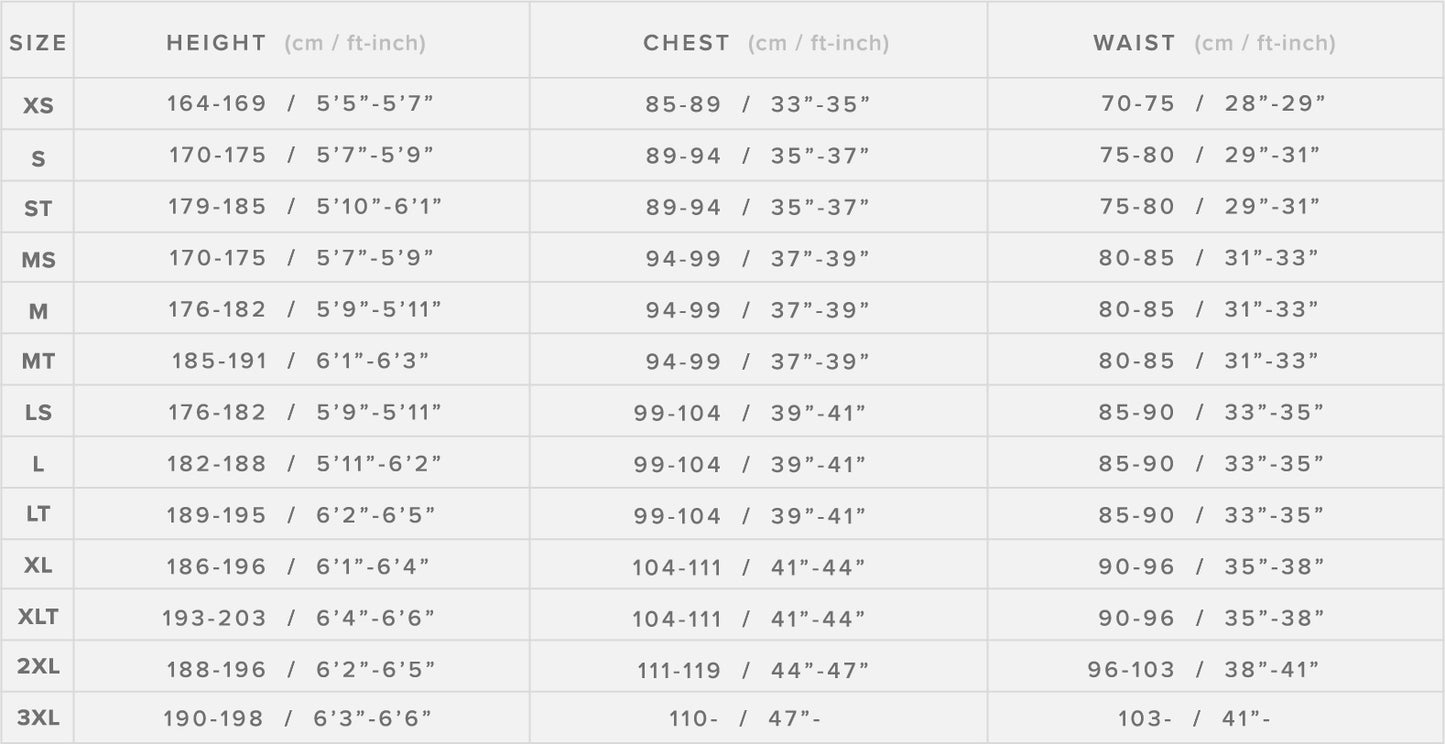This screenshot has height=744, width=1445.
Task: Click the 193-203 height value
Action: tap(214, 618)
